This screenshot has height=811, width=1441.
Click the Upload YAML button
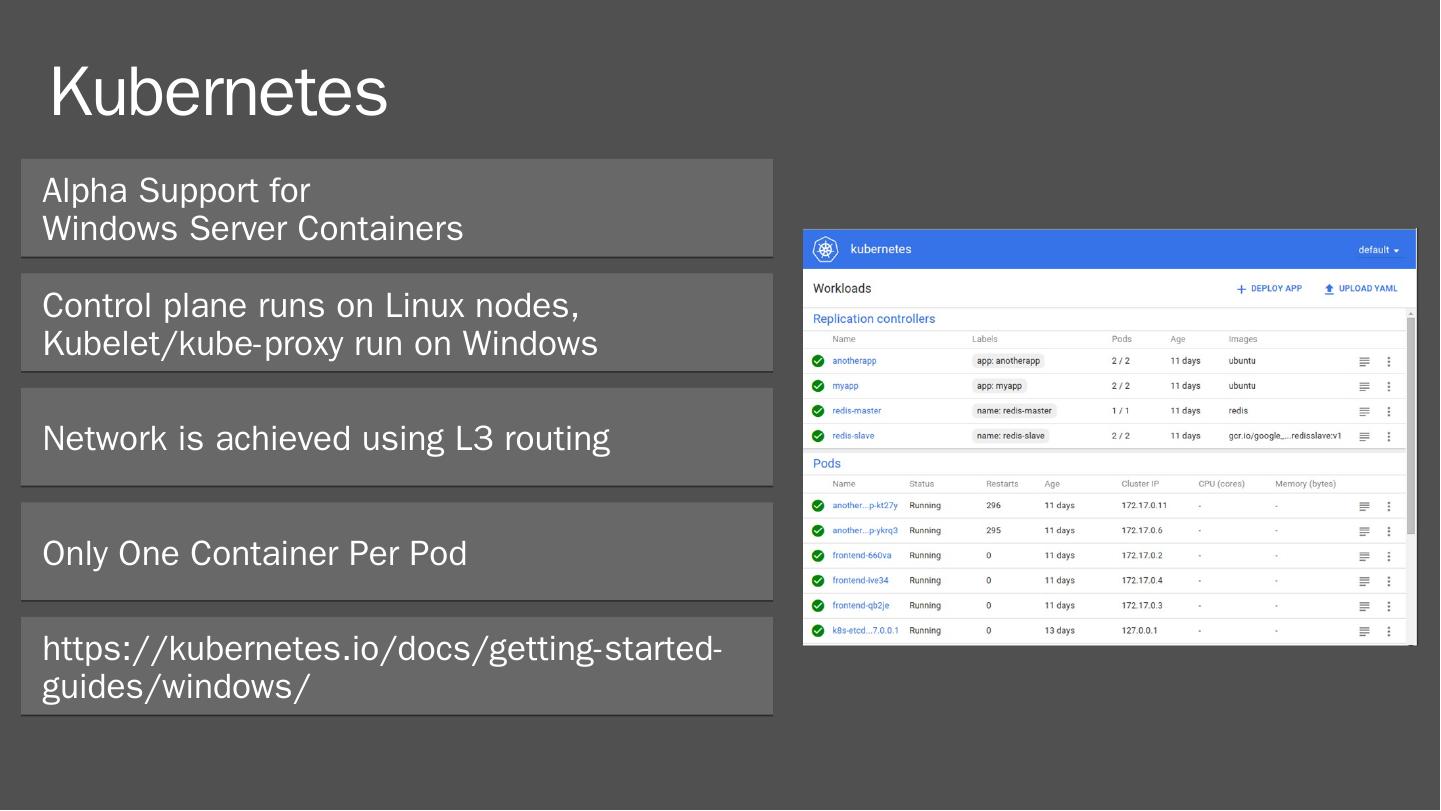[x=1360, y=289]
